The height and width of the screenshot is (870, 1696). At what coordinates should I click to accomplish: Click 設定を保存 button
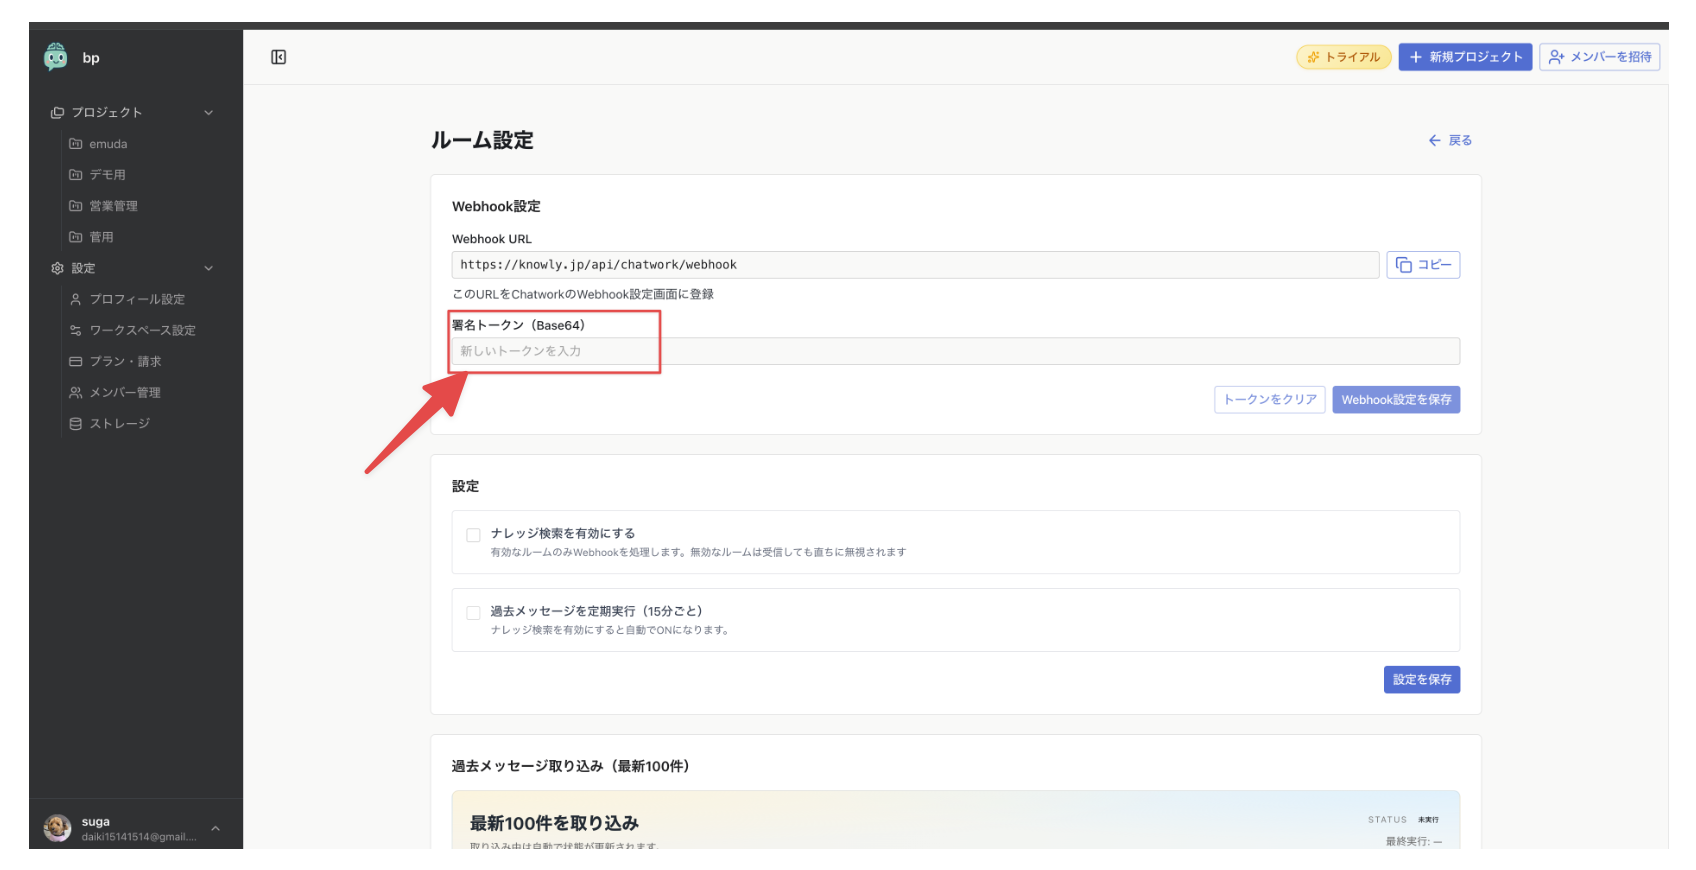click(1422, 680)
